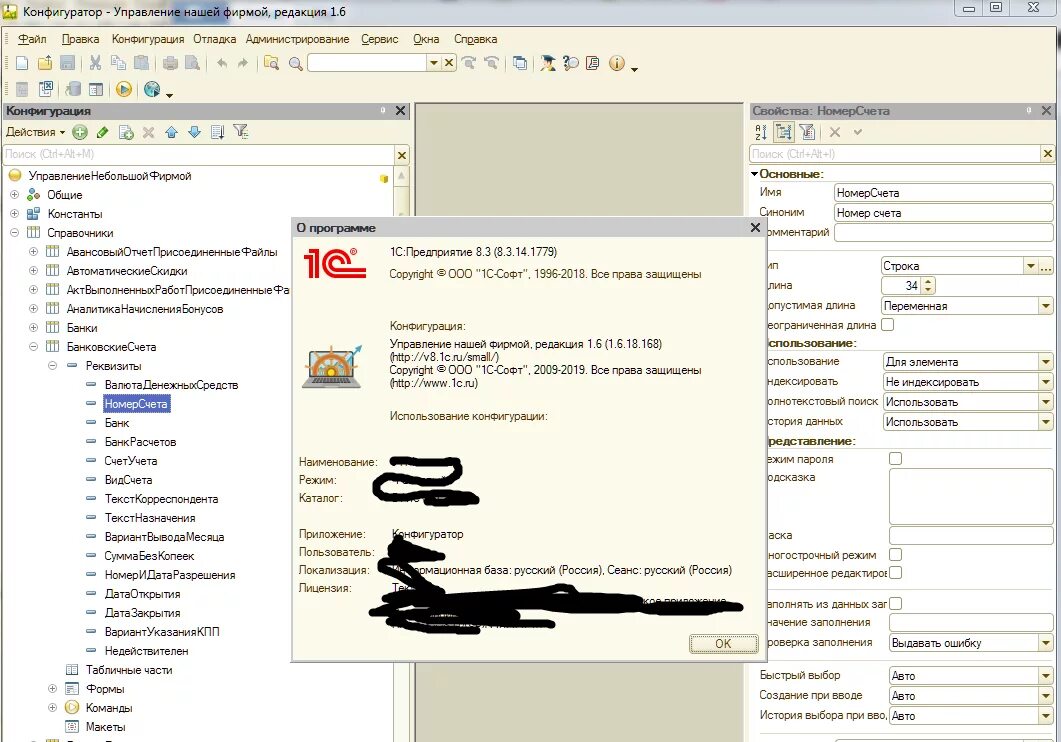Toggle properties by category icon

pos(784,133)
